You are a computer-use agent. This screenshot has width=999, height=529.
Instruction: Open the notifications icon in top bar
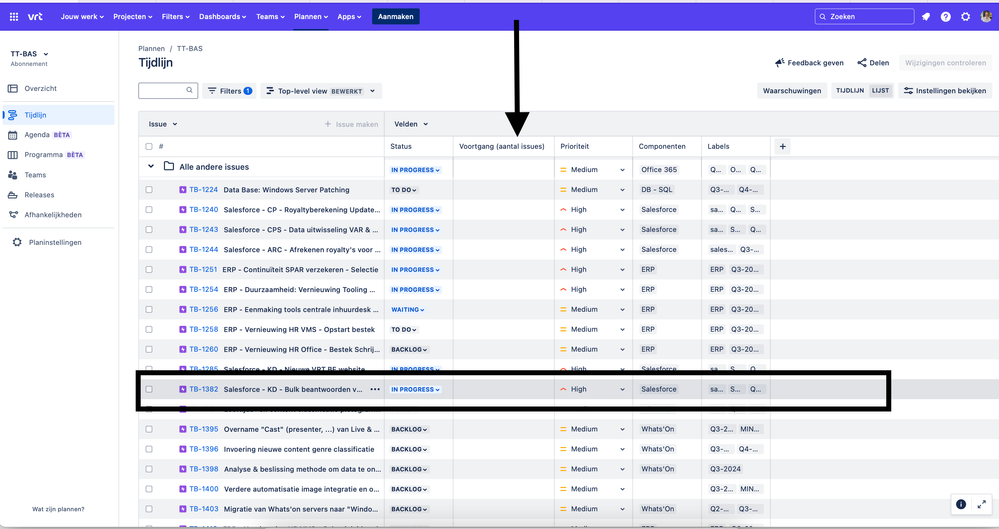[926, 17]
